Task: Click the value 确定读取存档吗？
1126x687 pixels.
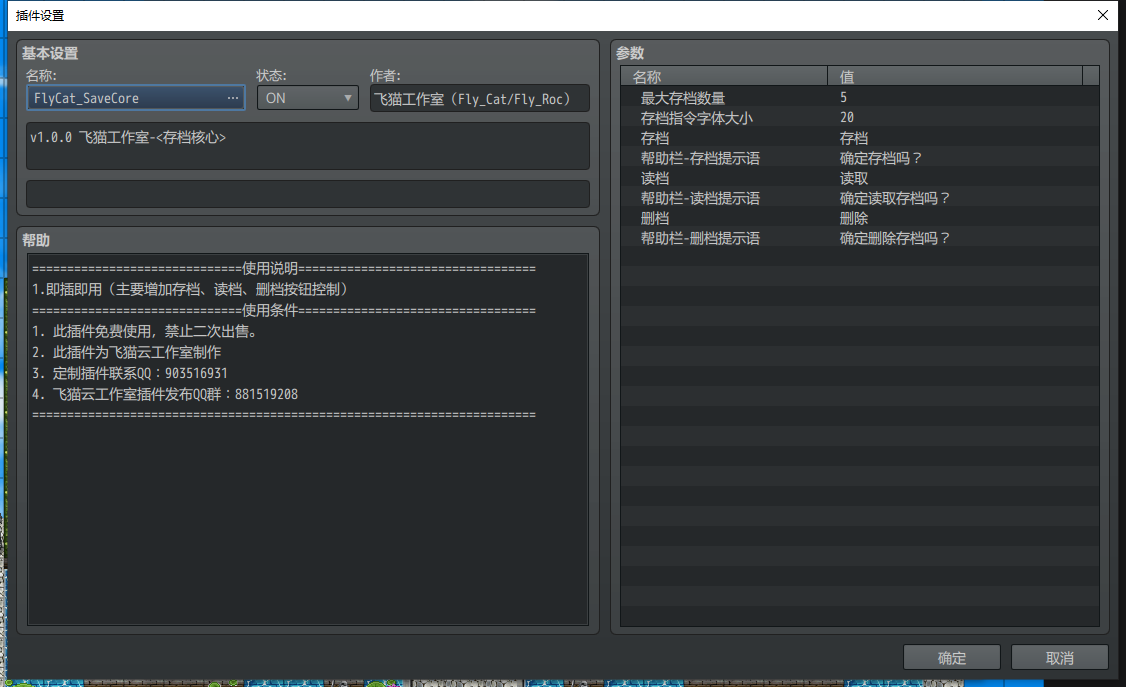Action: (x=895, y=198)
